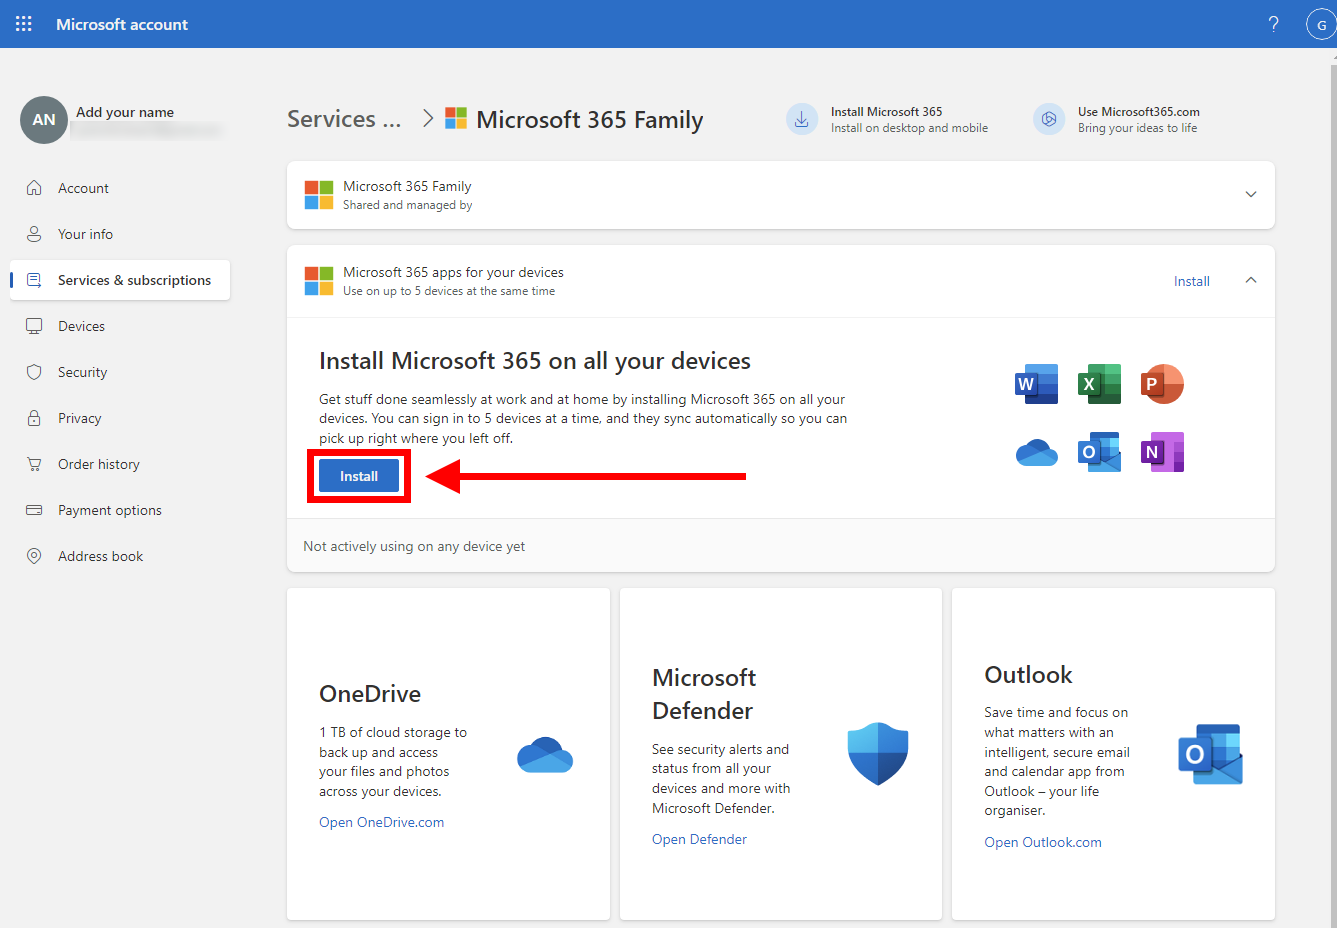Click the Add your name link
The width and height of the screenshot is (1337, 928).
click(125, 112)
